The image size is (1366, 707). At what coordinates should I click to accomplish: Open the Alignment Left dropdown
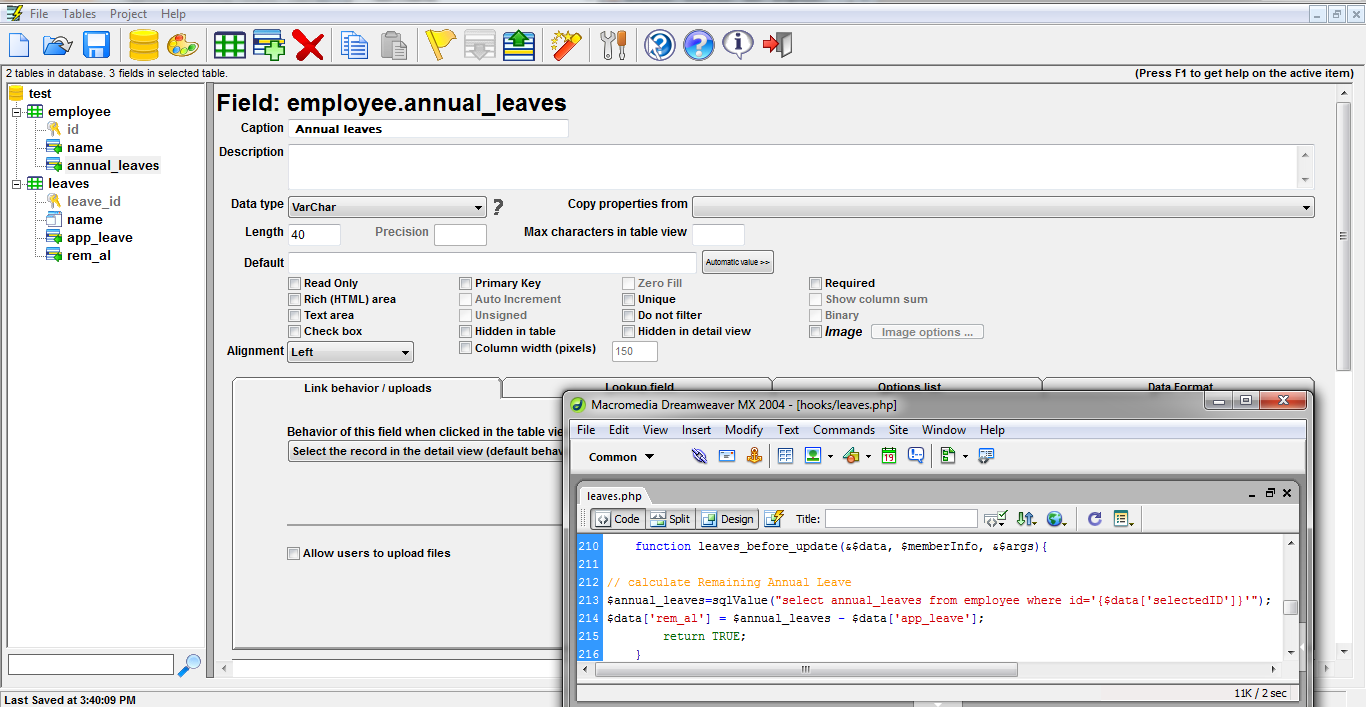tap(351, 352)
